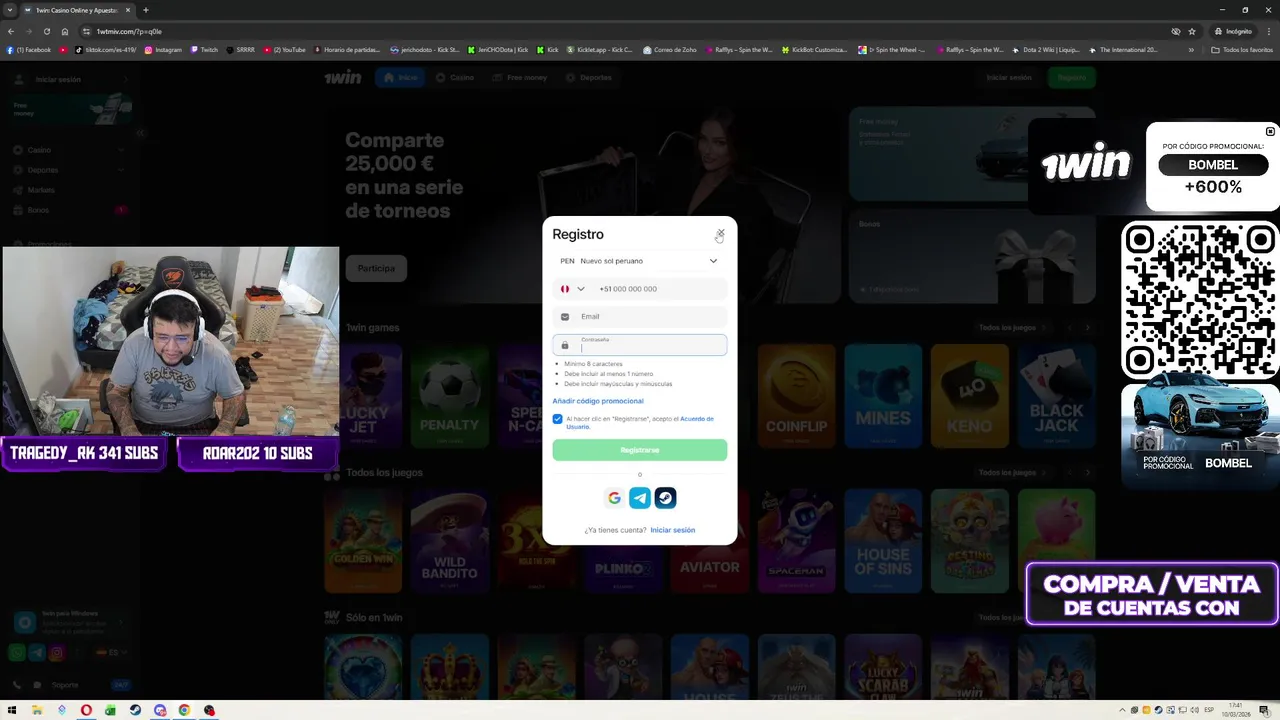Click the Instagram icon in sidebar footer
The image size is (1280, 720).
pyautogui.click(x=57, y=653)
